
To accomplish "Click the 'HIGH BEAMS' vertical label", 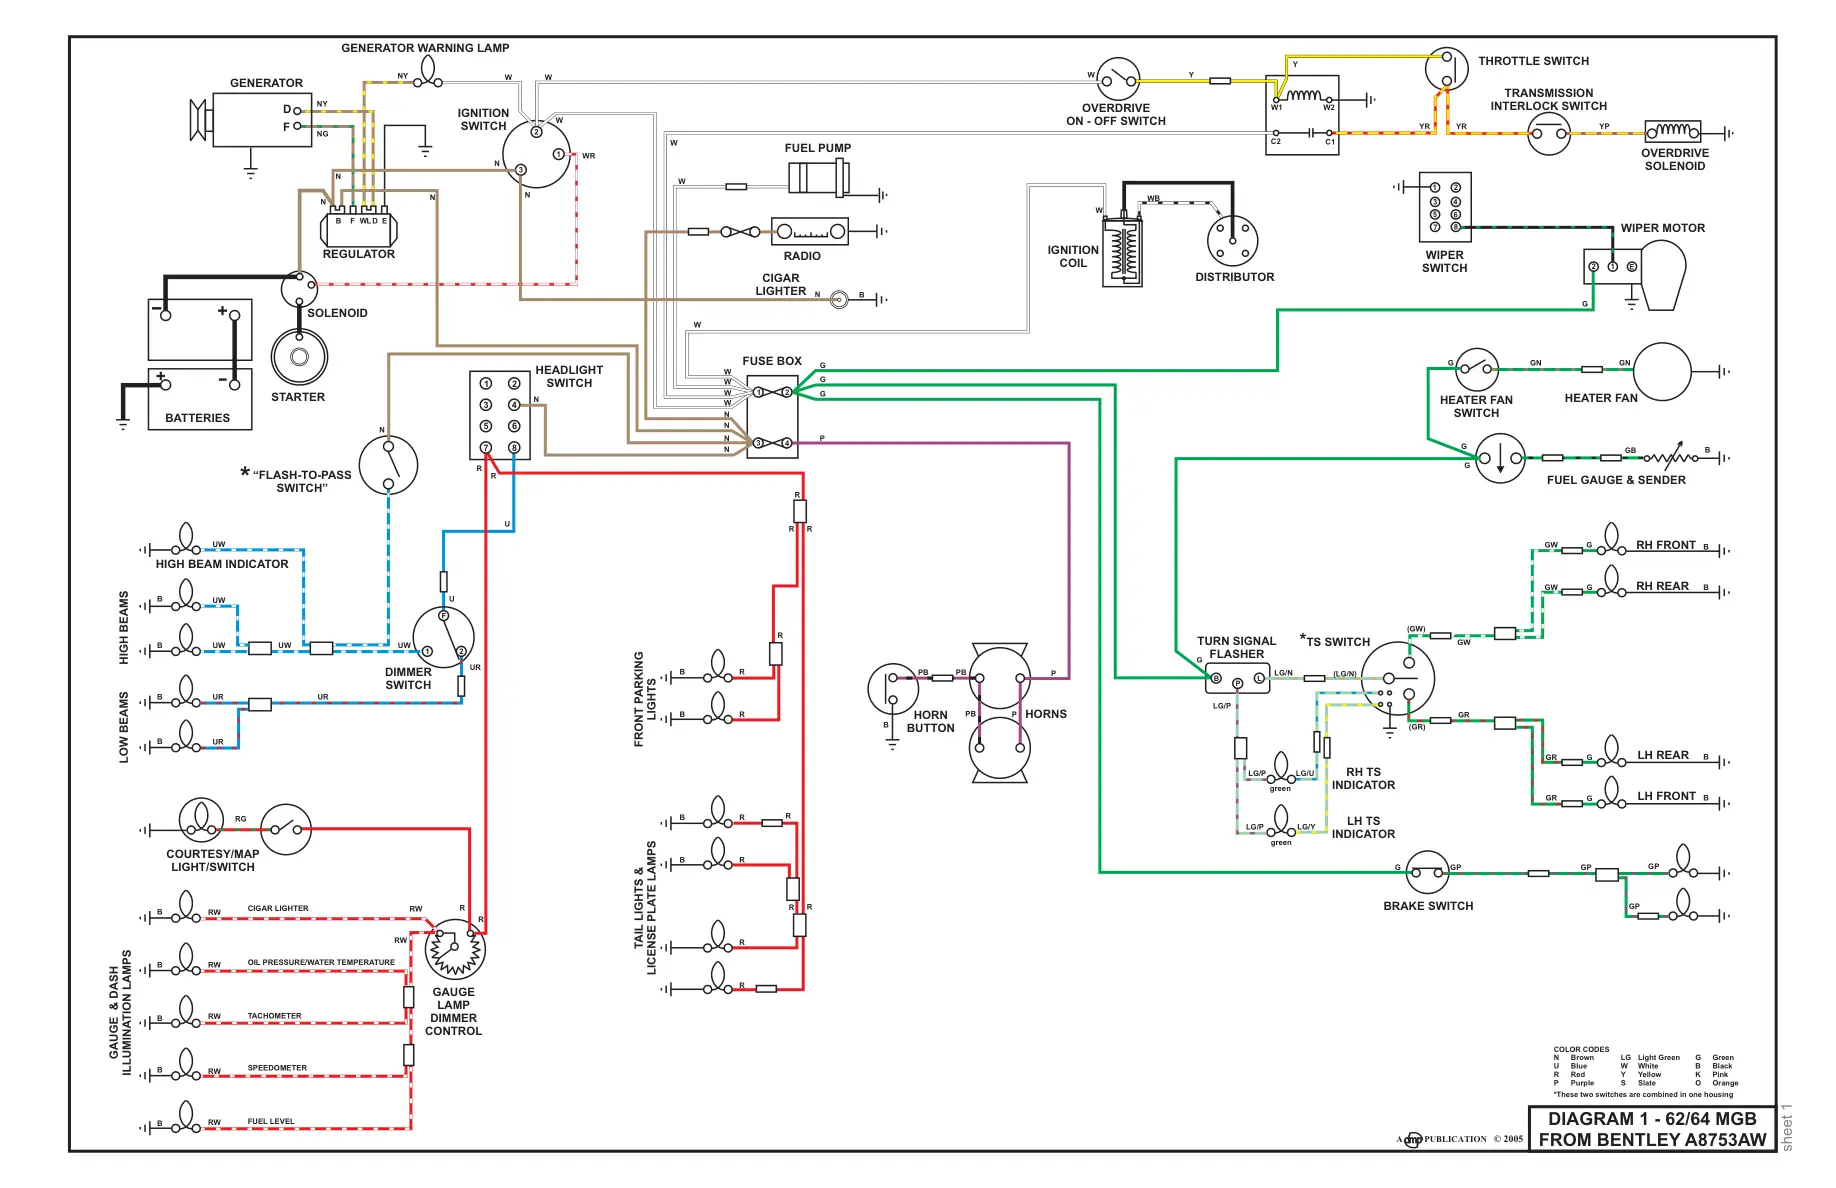I will click(124, 627).
